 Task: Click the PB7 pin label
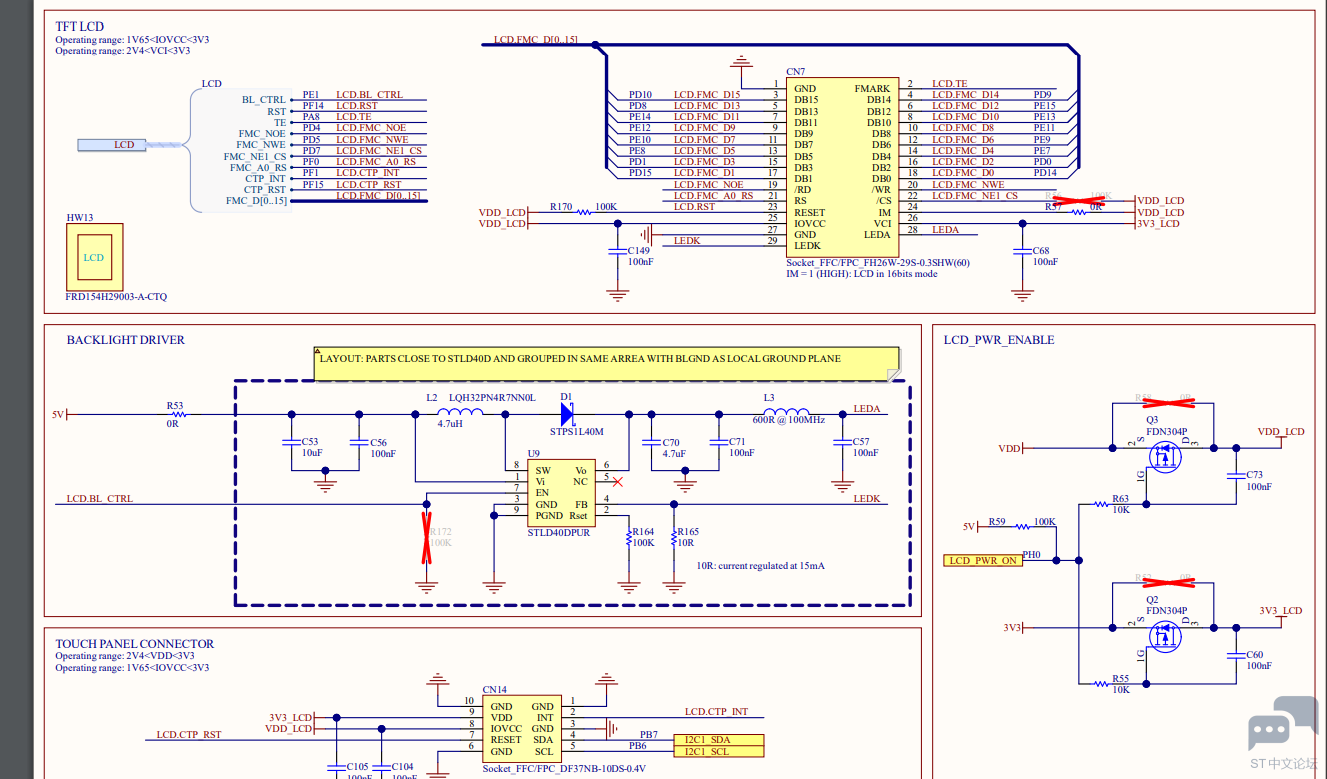click(649, 735)
